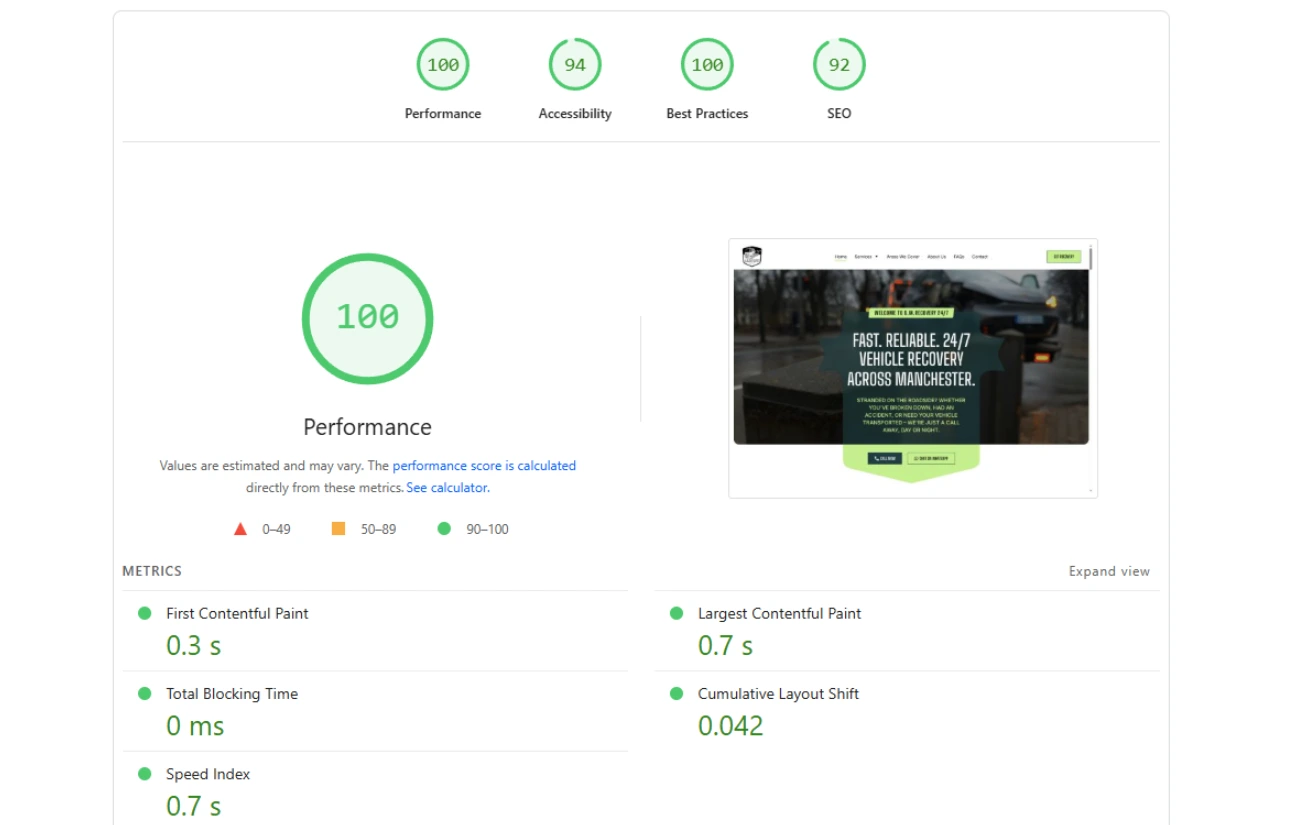Screen dimensions: 1289x825
Task: Click the large Performance heading text
Action: (367, 427)
